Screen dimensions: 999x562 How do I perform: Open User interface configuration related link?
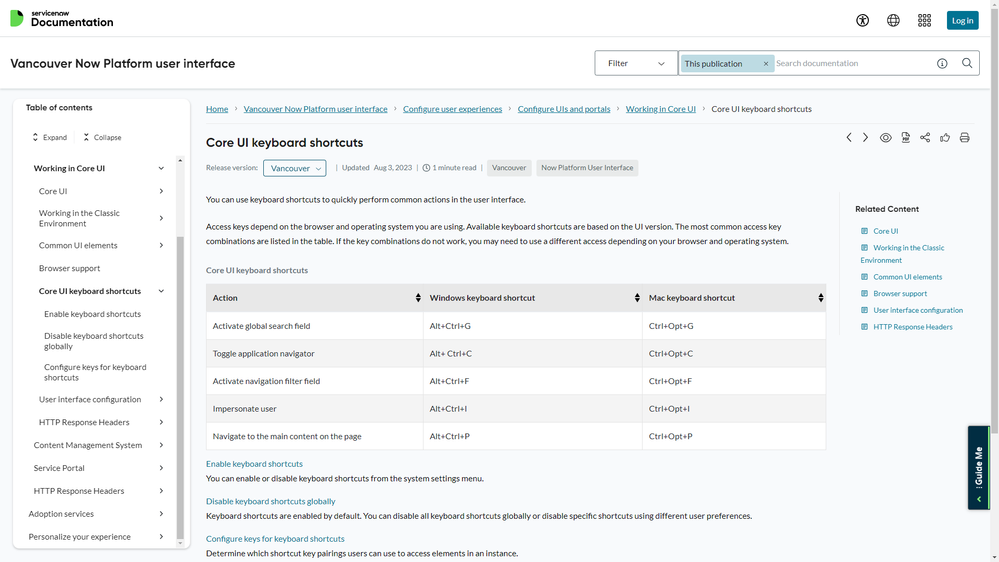(917, 310)
